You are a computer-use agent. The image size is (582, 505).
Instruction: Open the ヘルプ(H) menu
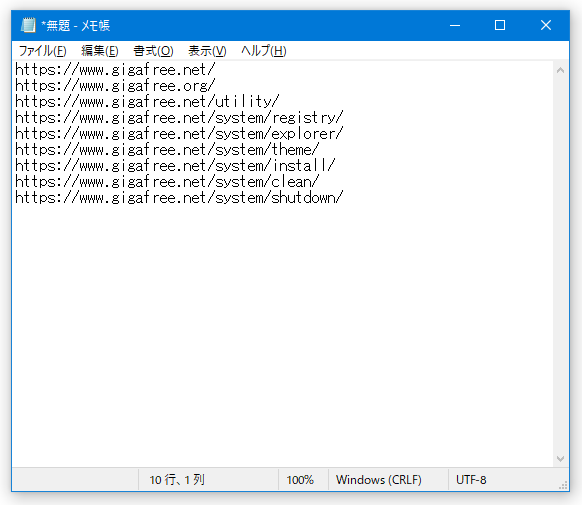pyautogui.click(x=264, y=51)
